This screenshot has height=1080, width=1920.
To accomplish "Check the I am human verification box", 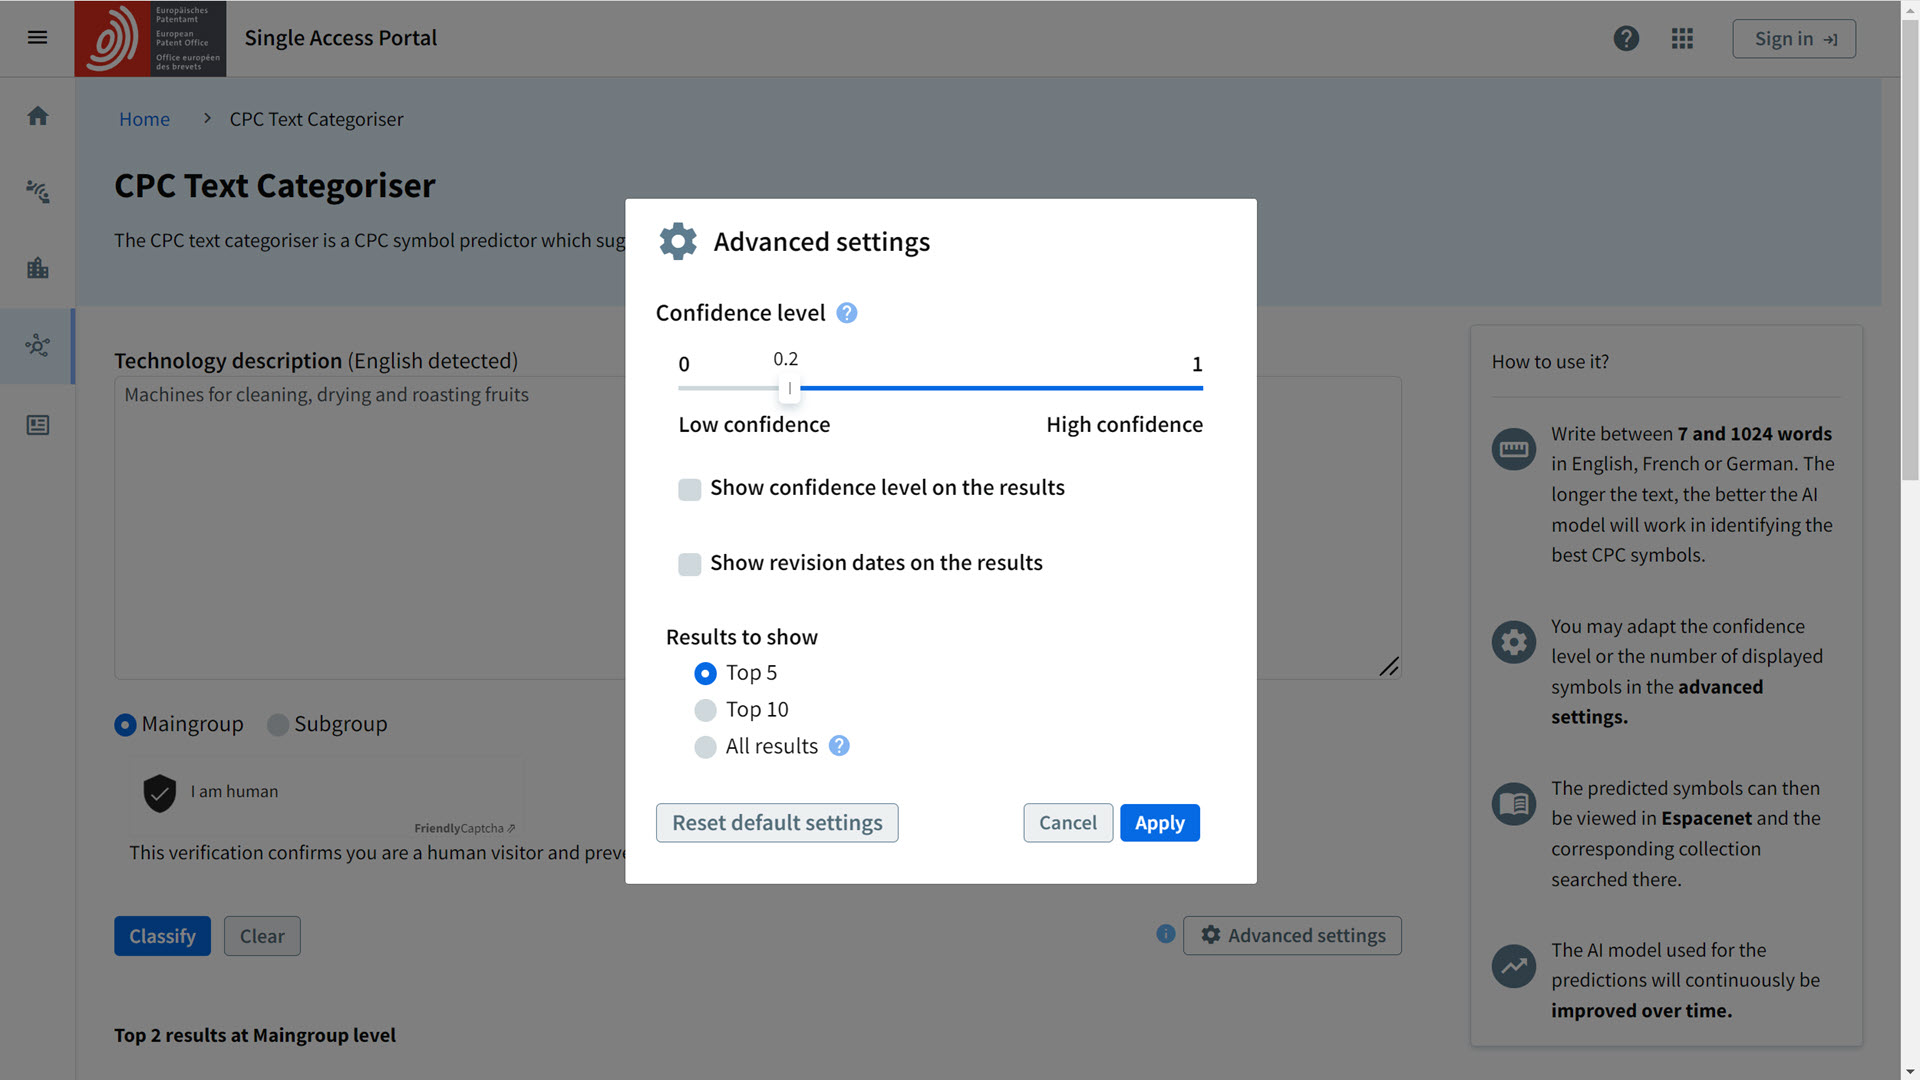I will click(160, 791).
